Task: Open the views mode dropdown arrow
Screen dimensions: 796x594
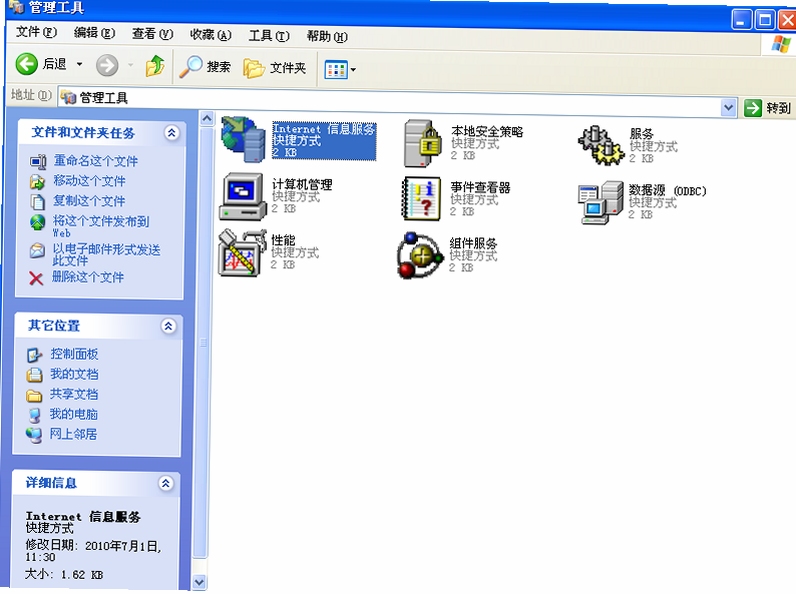Action: coord(353,70)
